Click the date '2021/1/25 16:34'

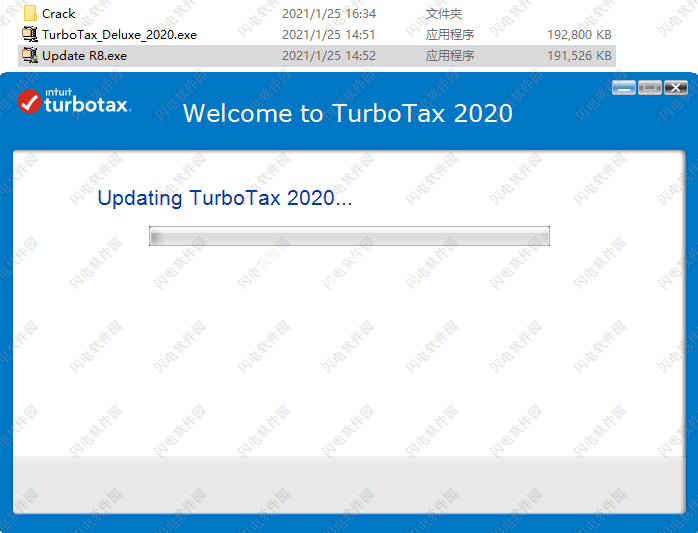pyautogui.click(x=329, y=14)
